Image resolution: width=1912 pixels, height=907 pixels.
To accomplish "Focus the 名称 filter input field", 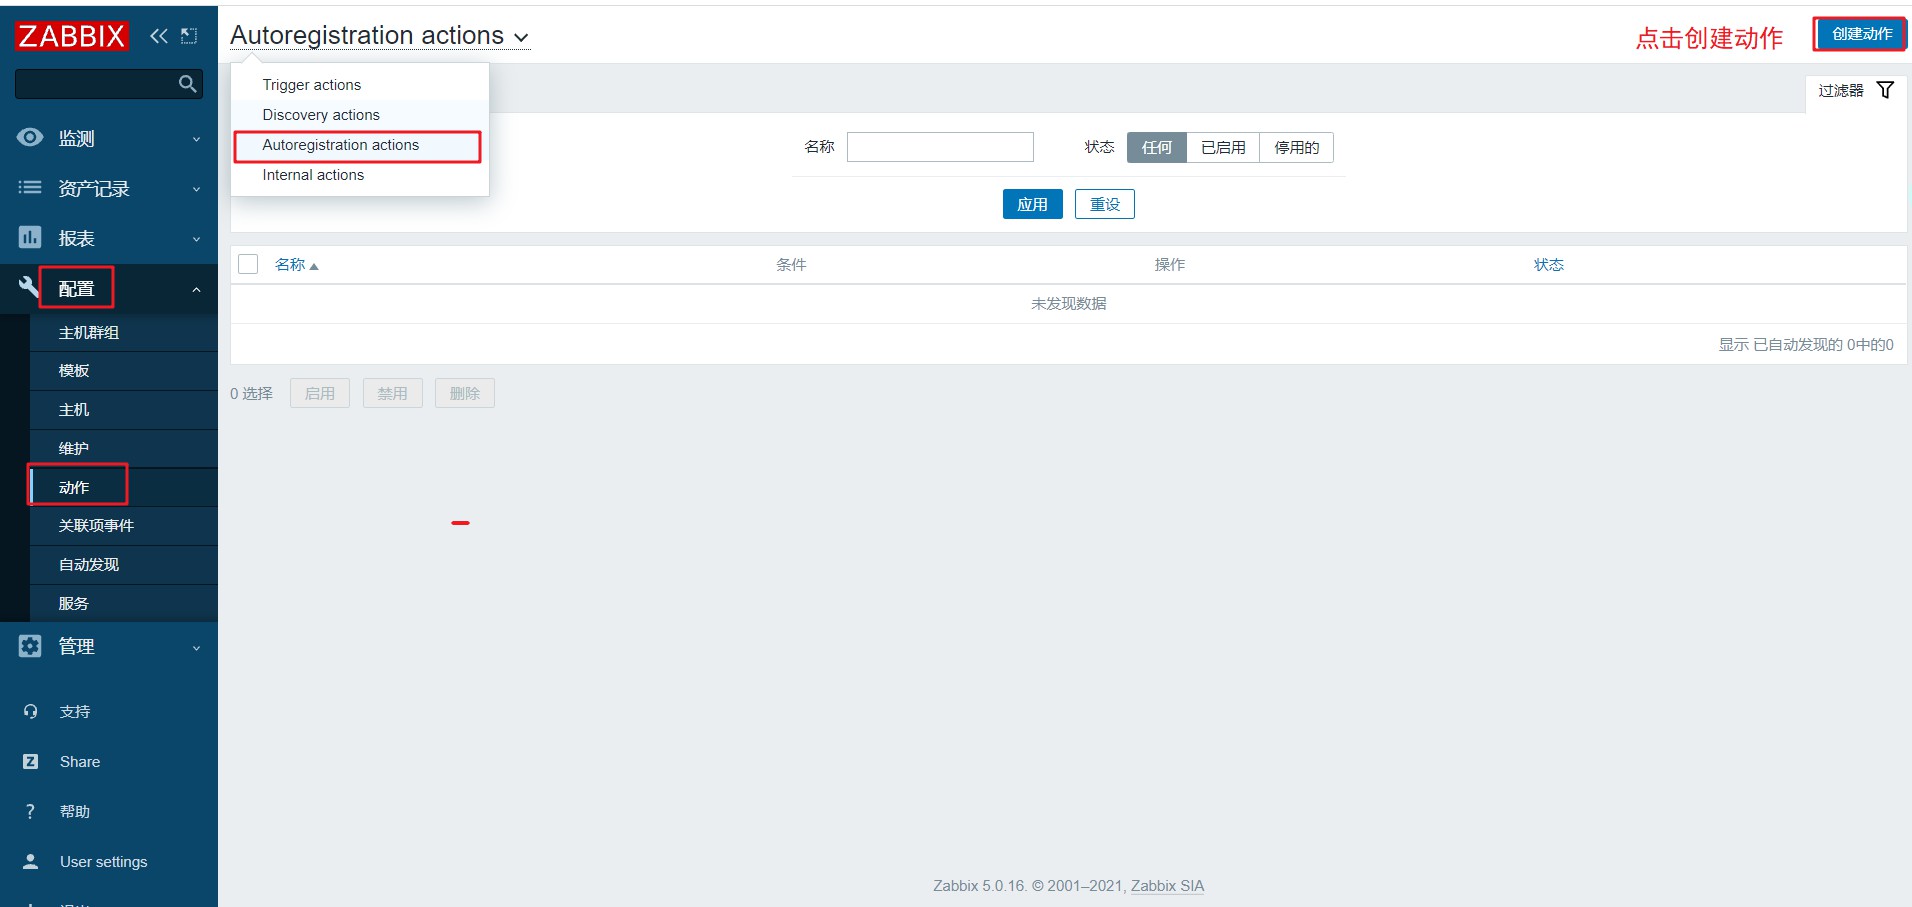I will coord(940,147).
